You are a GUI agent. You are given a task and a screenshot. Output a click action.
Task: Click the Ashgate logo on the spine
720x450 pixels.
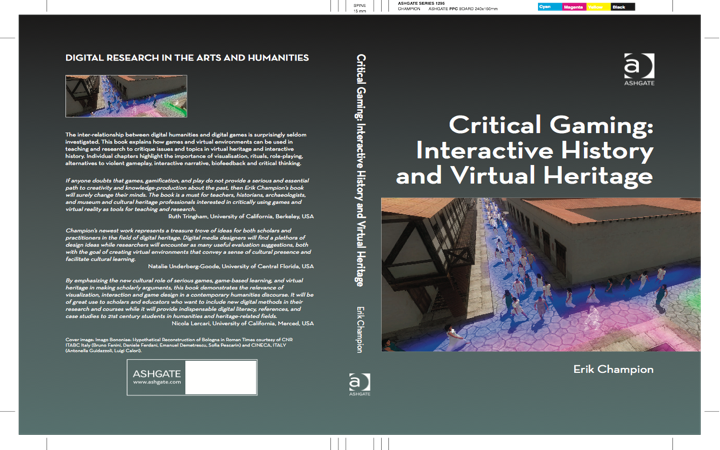pos(360,385)
